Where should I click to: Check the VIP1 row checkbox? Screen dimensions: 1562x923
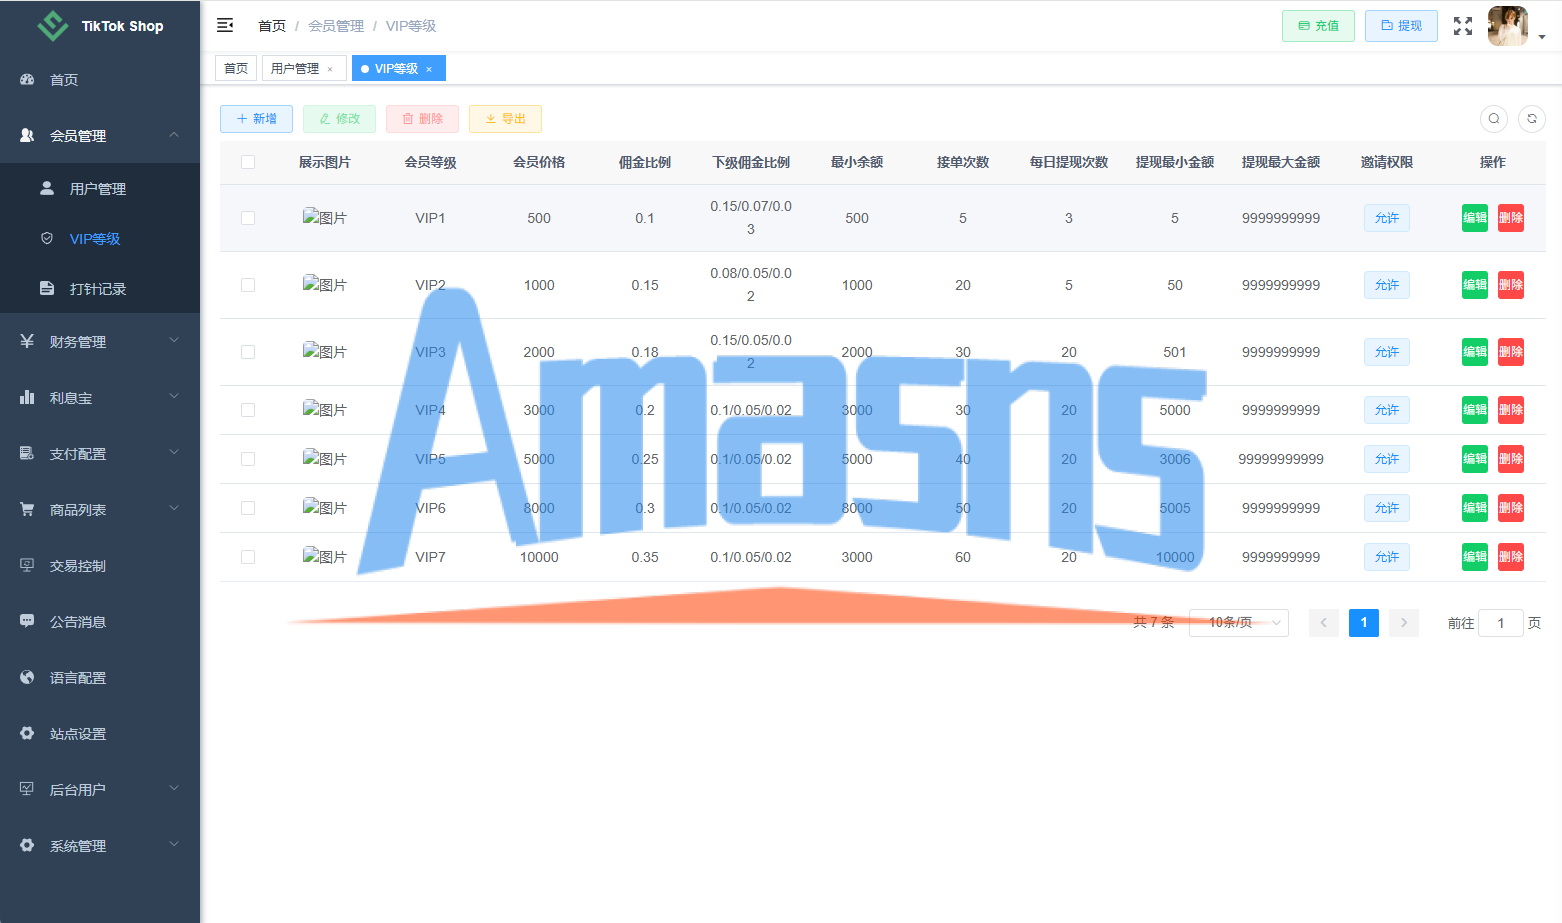tap(248, 218)
